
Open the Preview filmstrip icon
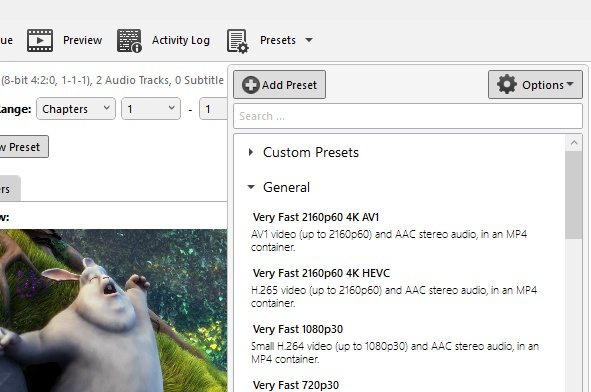coord(40,40)
